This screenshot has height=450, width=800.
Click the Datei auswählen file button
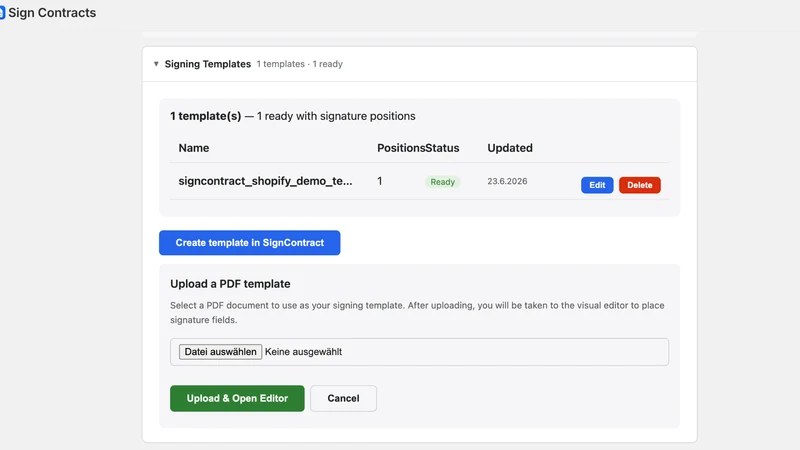[220, 352]
